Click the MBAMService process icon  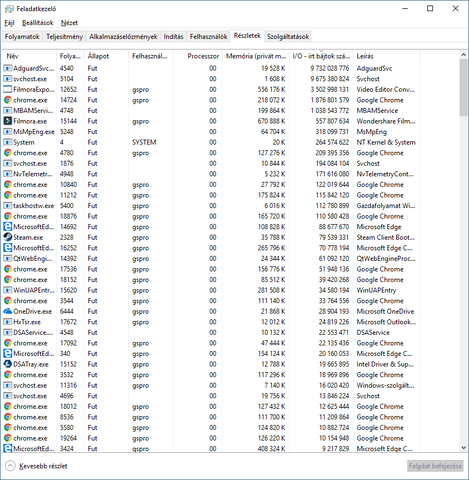(7, 110)
